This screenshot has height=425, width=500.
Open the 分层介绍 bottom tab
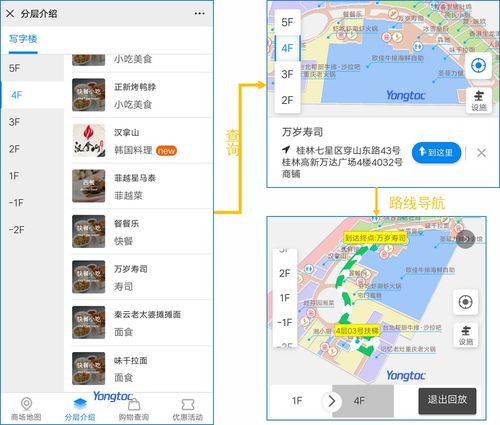80,409
